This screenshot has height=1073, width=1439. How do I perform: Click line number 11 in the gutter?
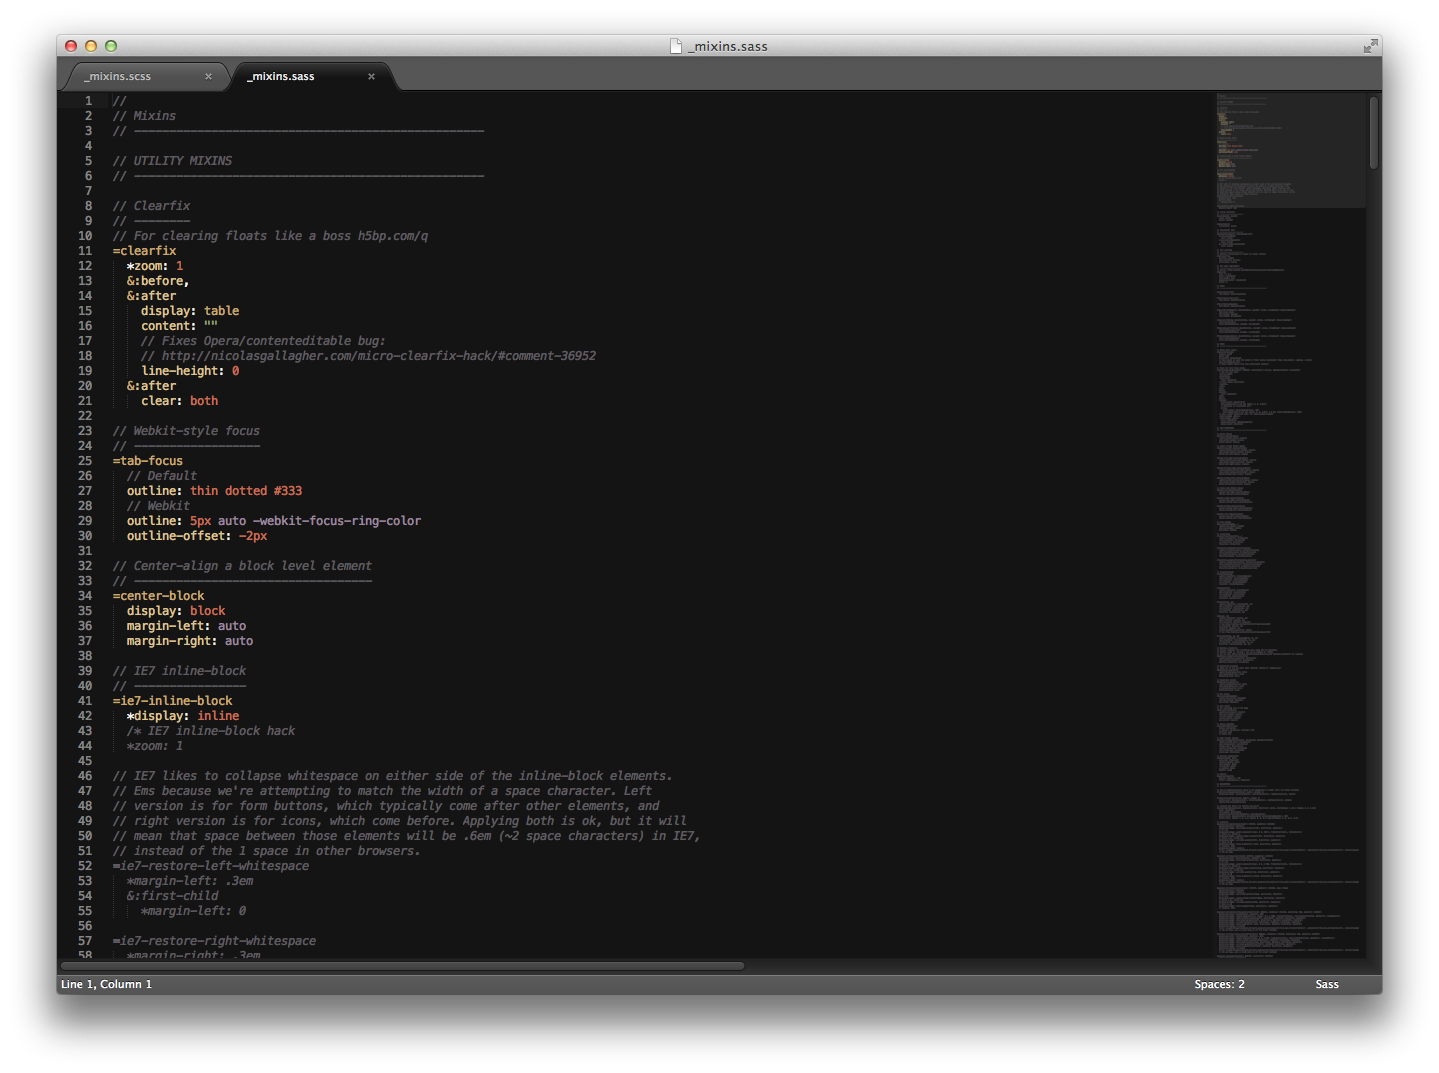click(85, 251)
